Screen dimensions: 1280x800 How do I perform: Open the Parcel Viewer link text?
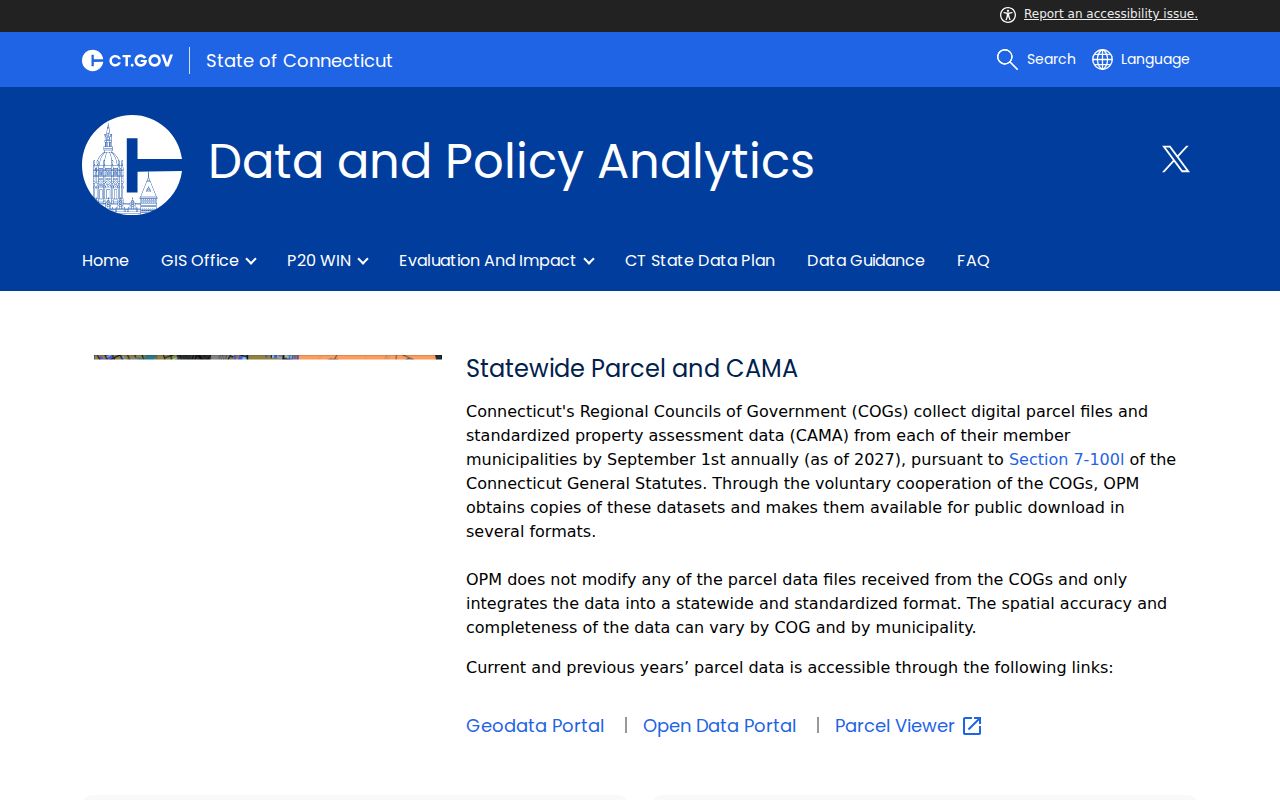pyautogui.click(x=895, y=726)
